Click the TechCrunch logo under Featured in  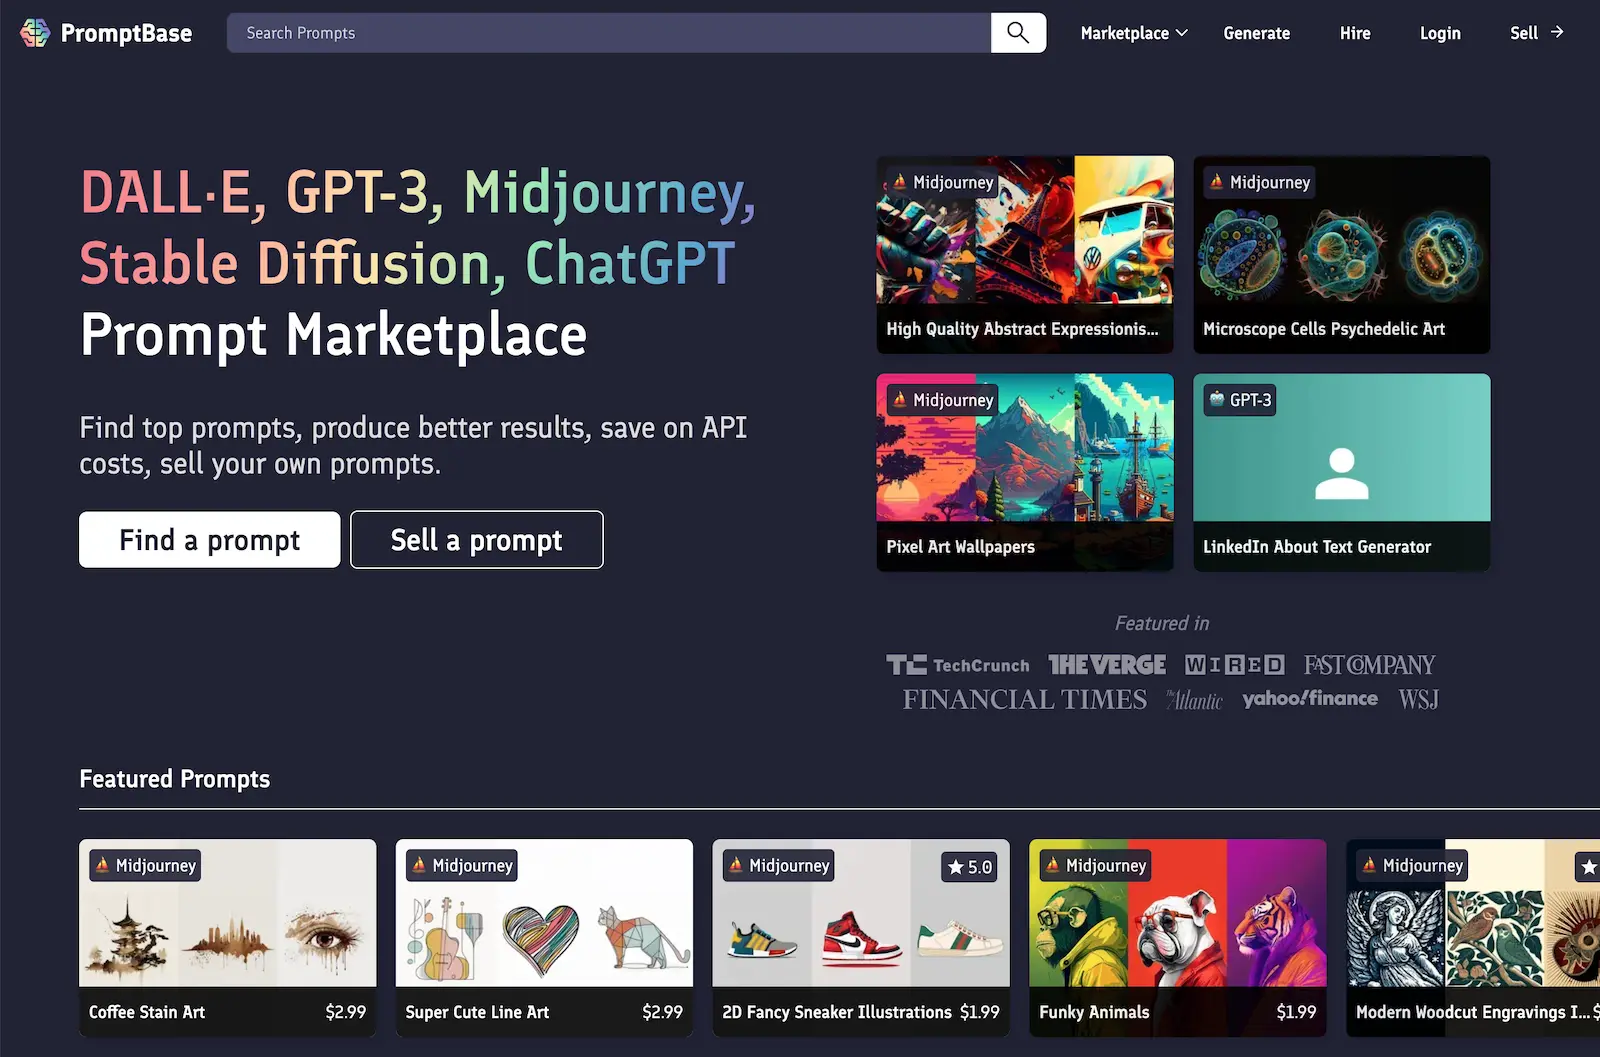click(957, 665)
